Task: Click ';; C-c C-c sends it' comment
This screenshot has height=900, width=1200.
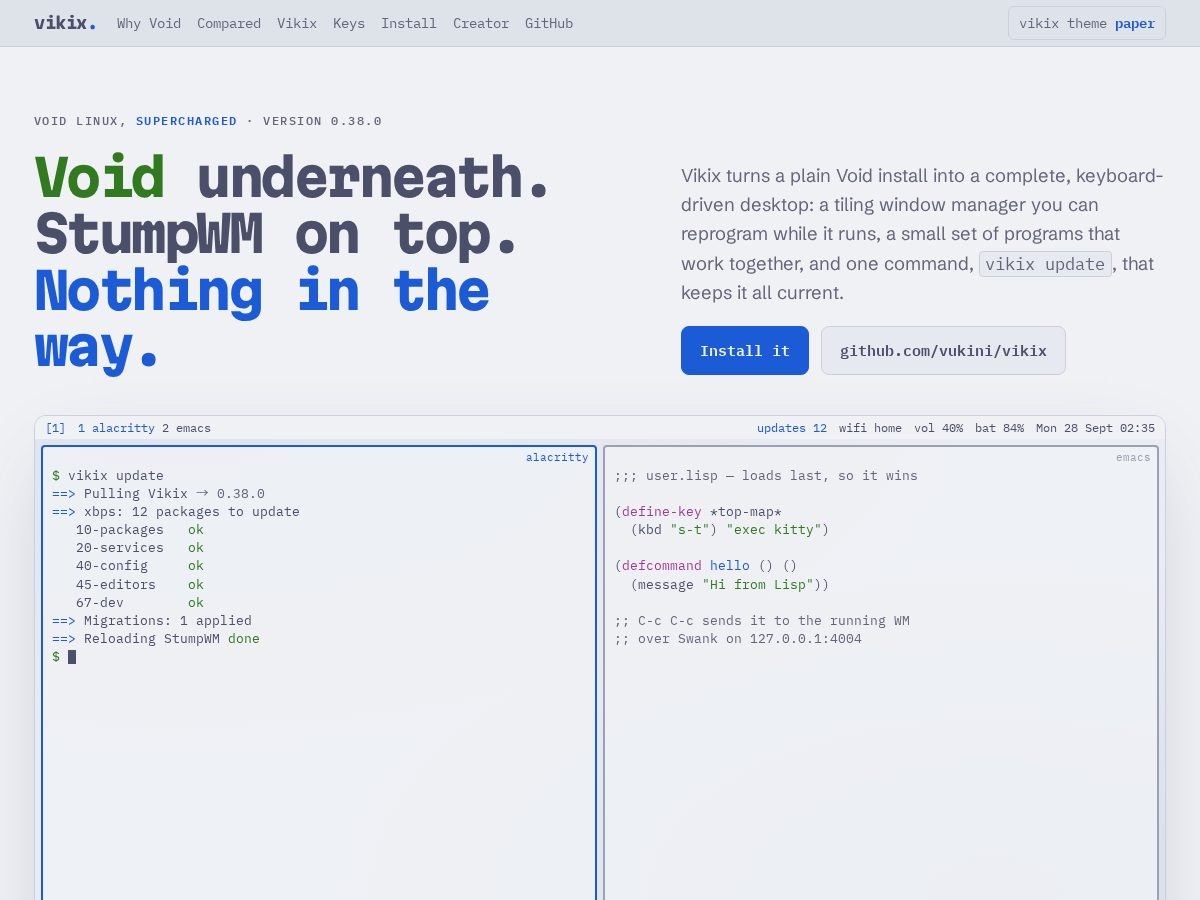Action: click(762, 621)
